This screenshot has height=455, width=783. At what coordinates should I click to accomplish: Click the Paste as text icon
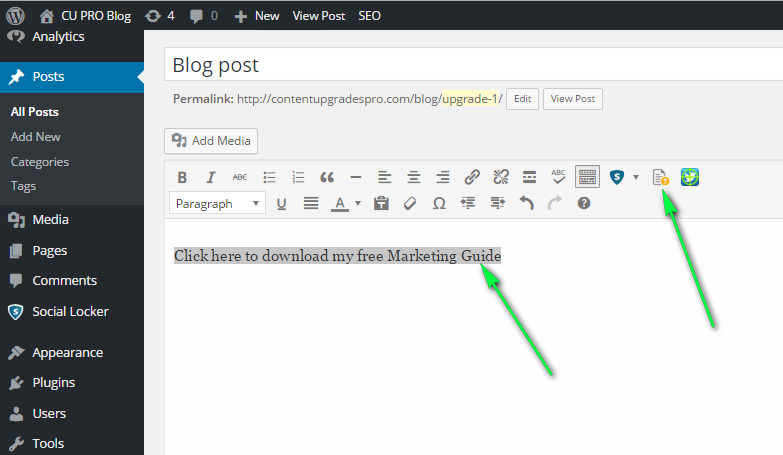(x=381, y=203)
